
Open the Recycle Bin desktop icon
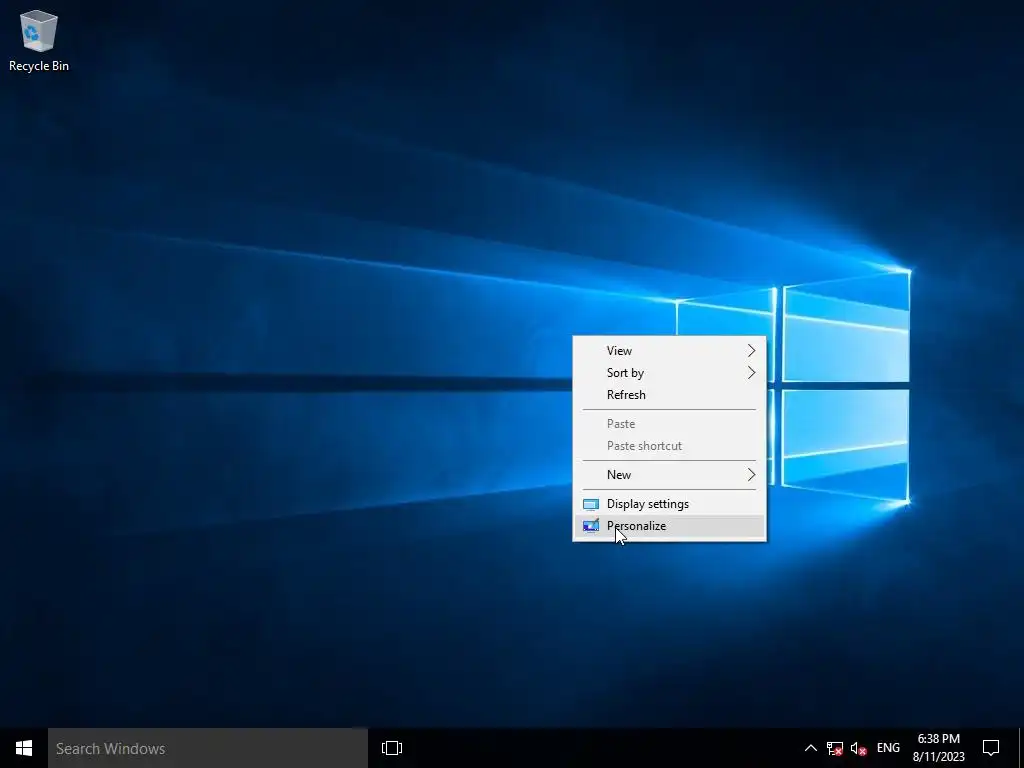[x=39, y=40]
